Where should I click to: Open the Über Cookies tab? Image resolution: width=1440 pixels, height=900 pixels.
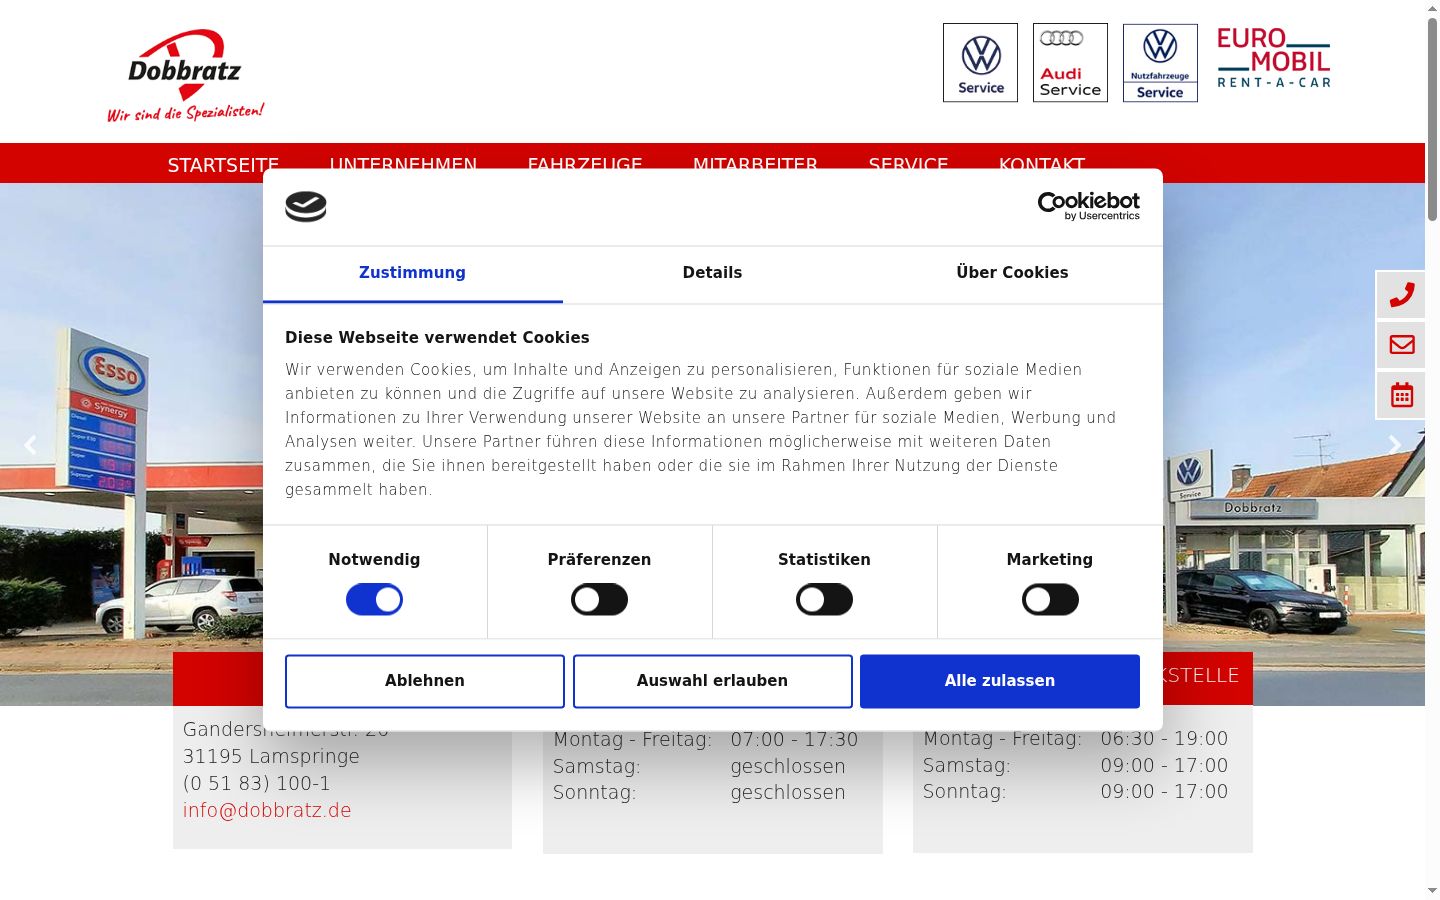pyautogui.click(x=1012, y=273)
